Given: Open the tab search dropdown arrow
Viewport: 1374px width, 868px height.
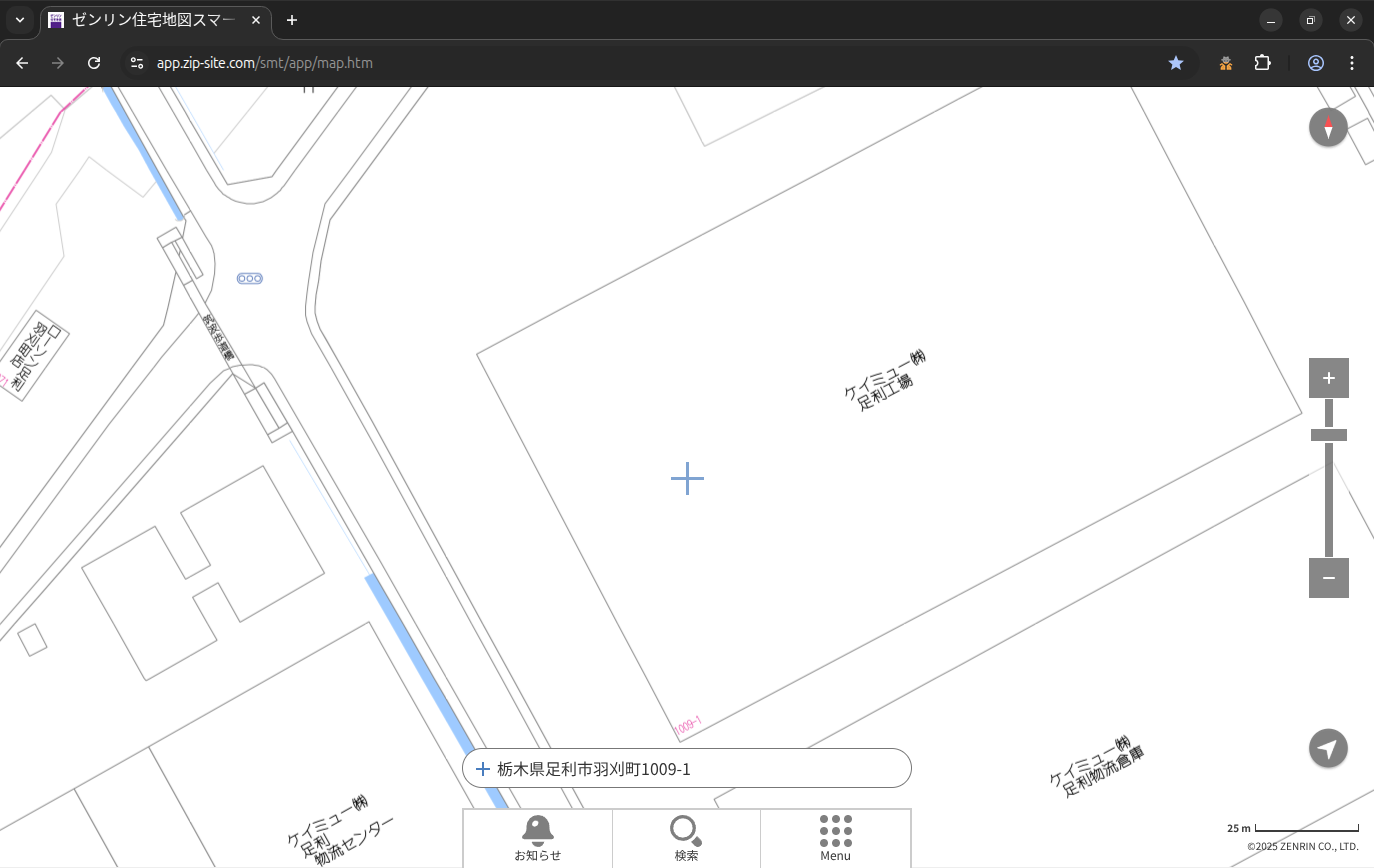Looking at the screenshot, I should coord(20,20).
